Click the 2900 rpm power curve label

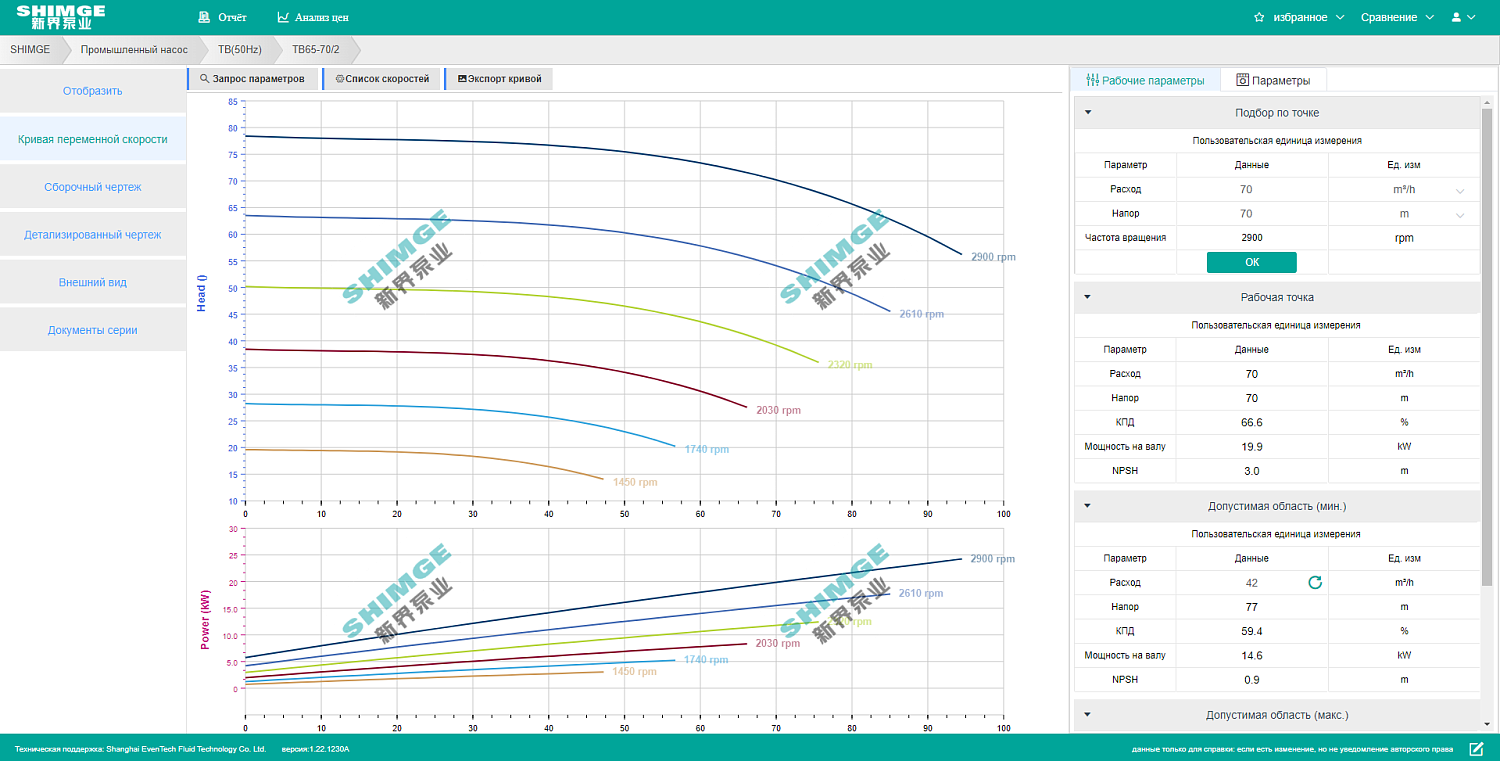(x=993, y=559)
